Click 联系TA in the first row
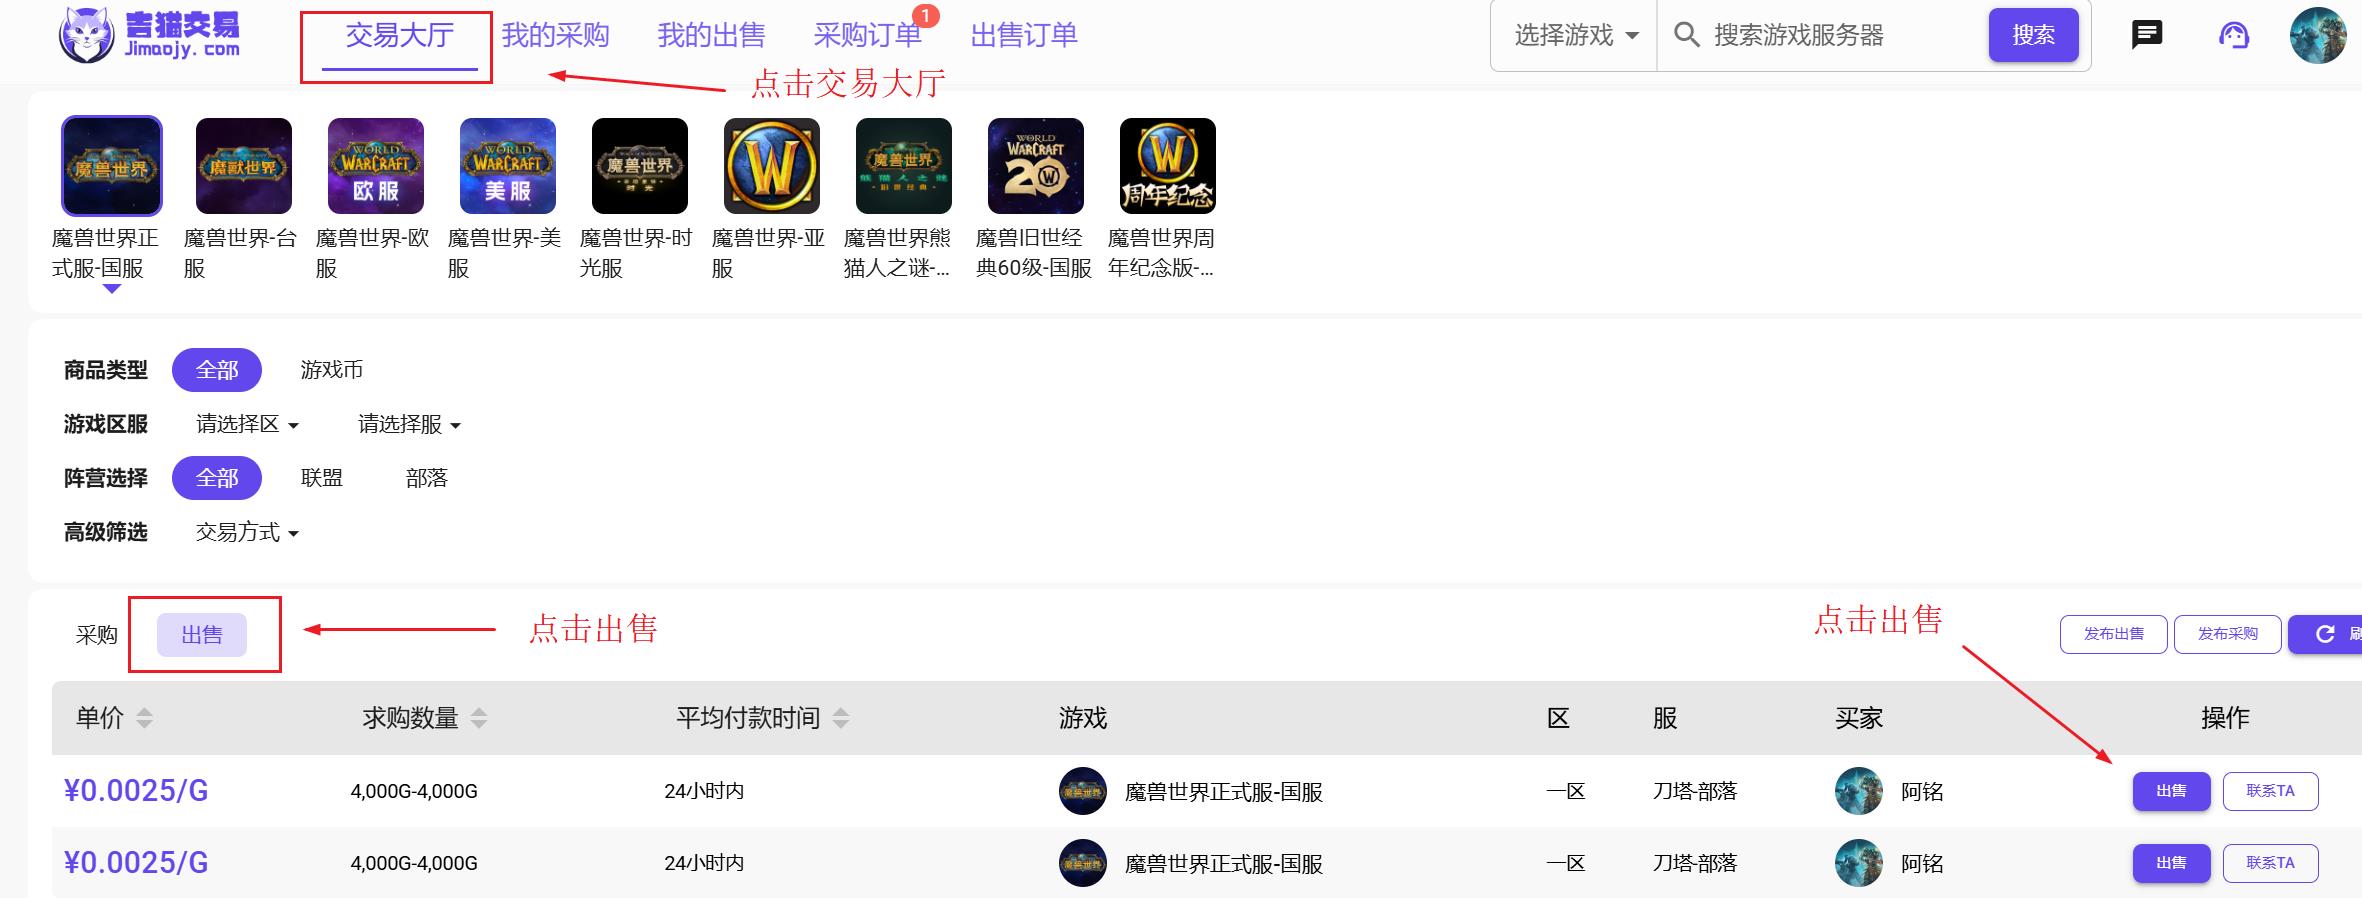 click(x=2270, y=791)
